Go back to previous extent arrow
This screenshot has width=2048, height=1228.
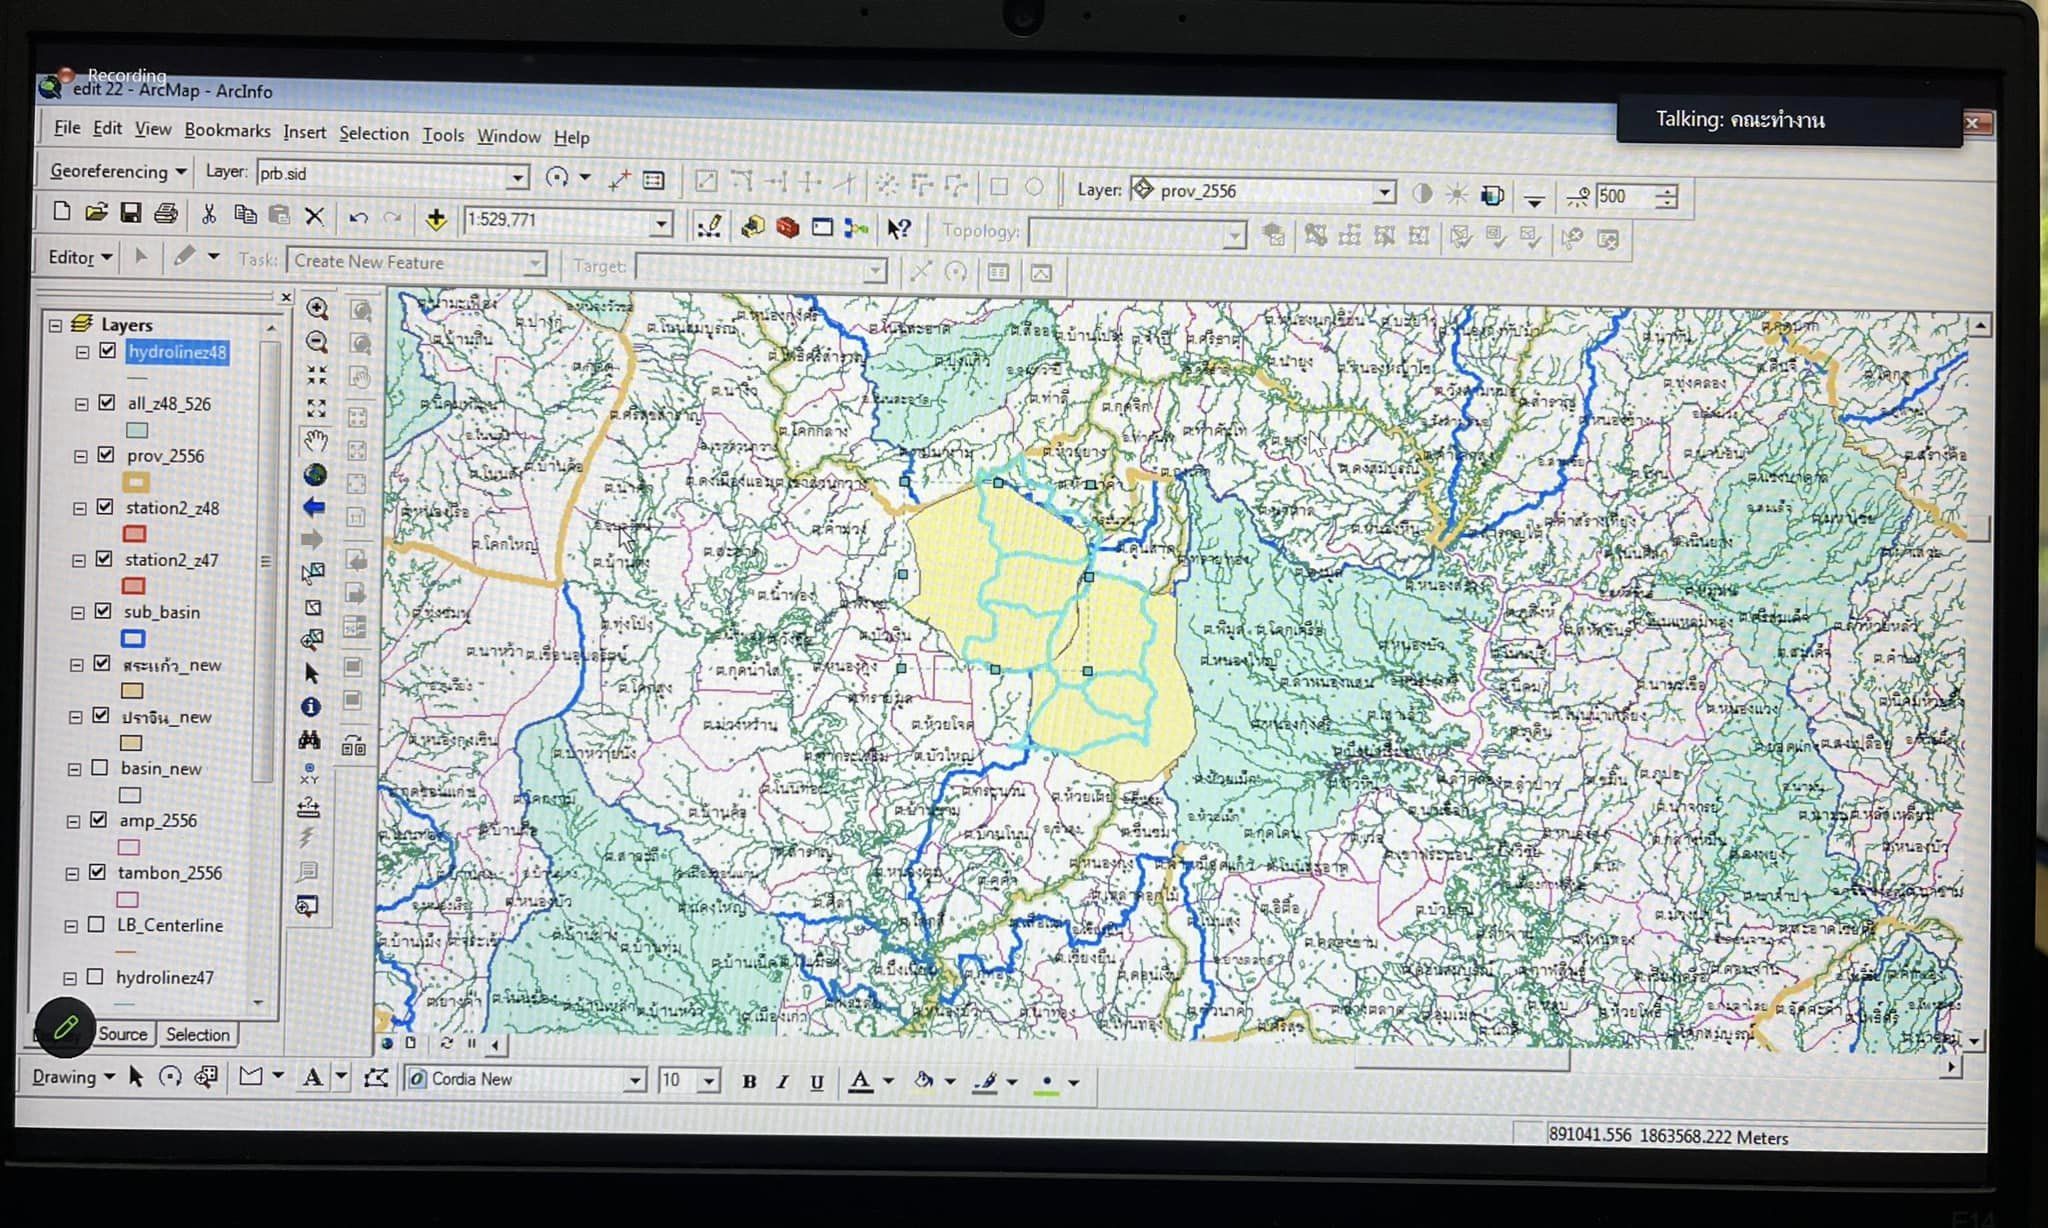[x=314, y=507]
